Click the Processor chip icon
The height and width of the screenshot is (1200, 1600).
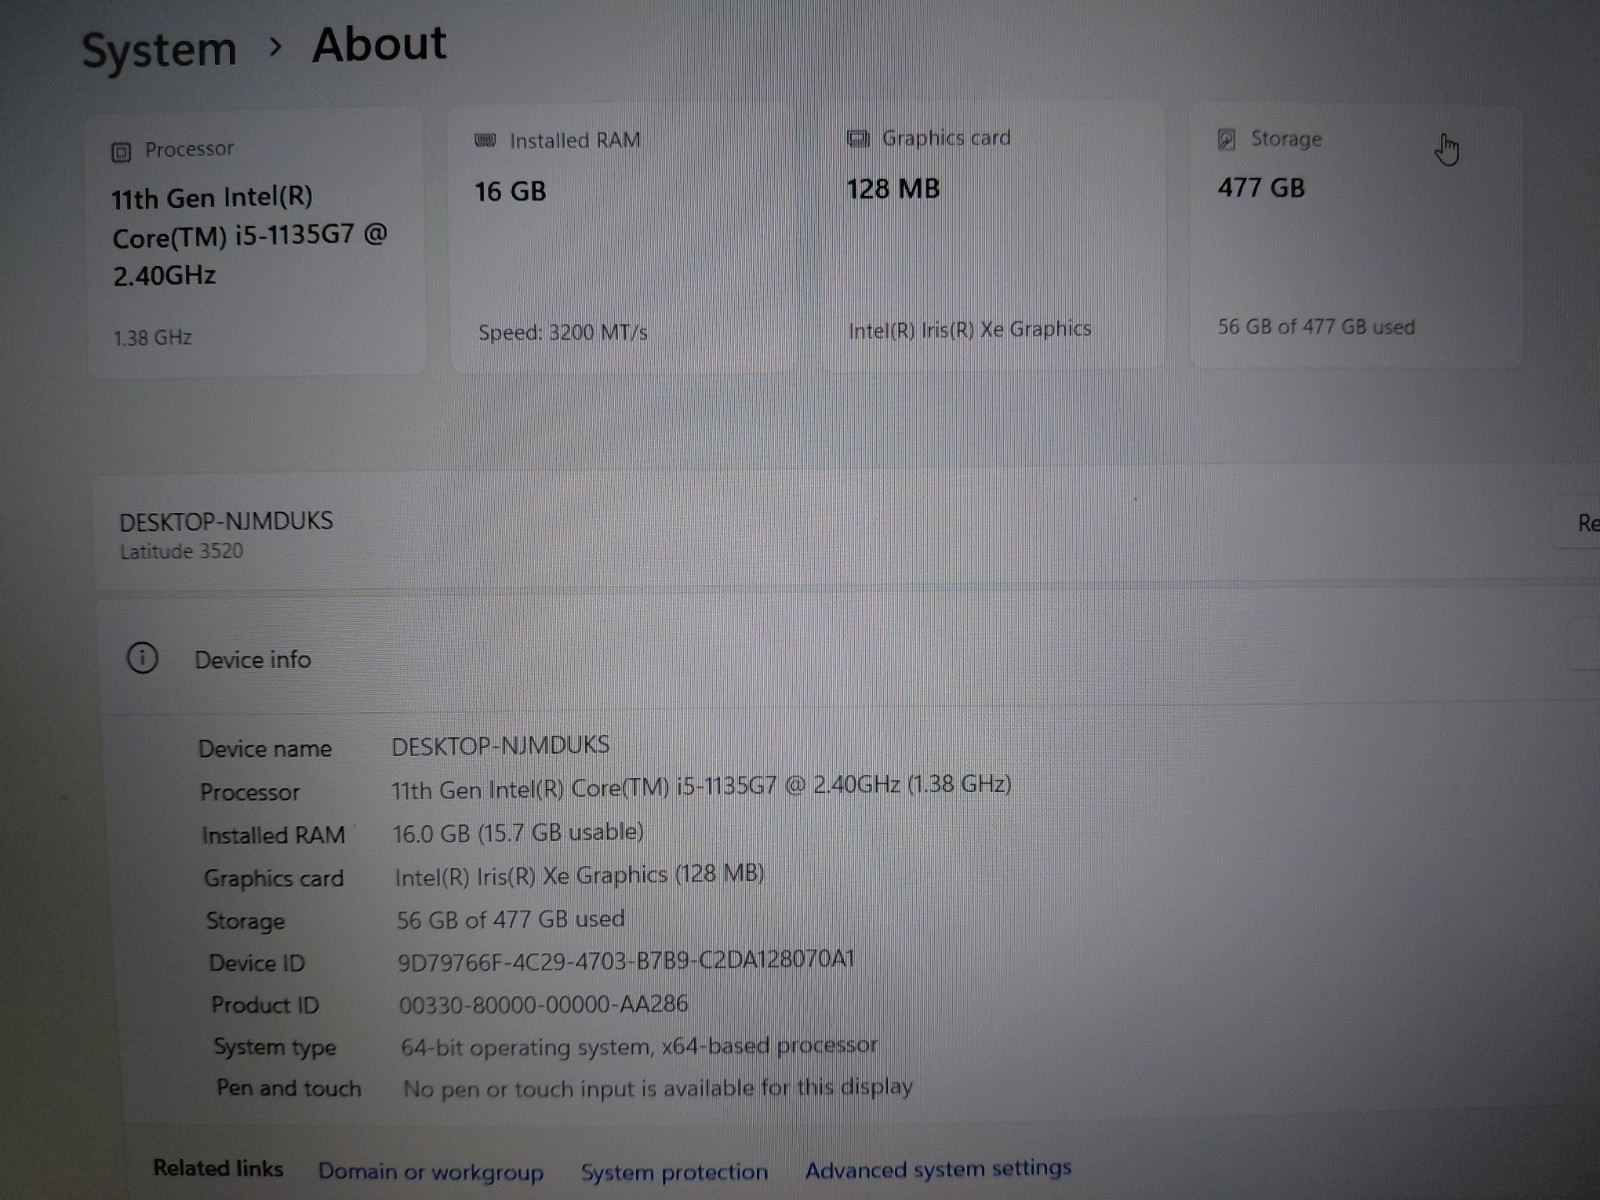pos(121,152)
